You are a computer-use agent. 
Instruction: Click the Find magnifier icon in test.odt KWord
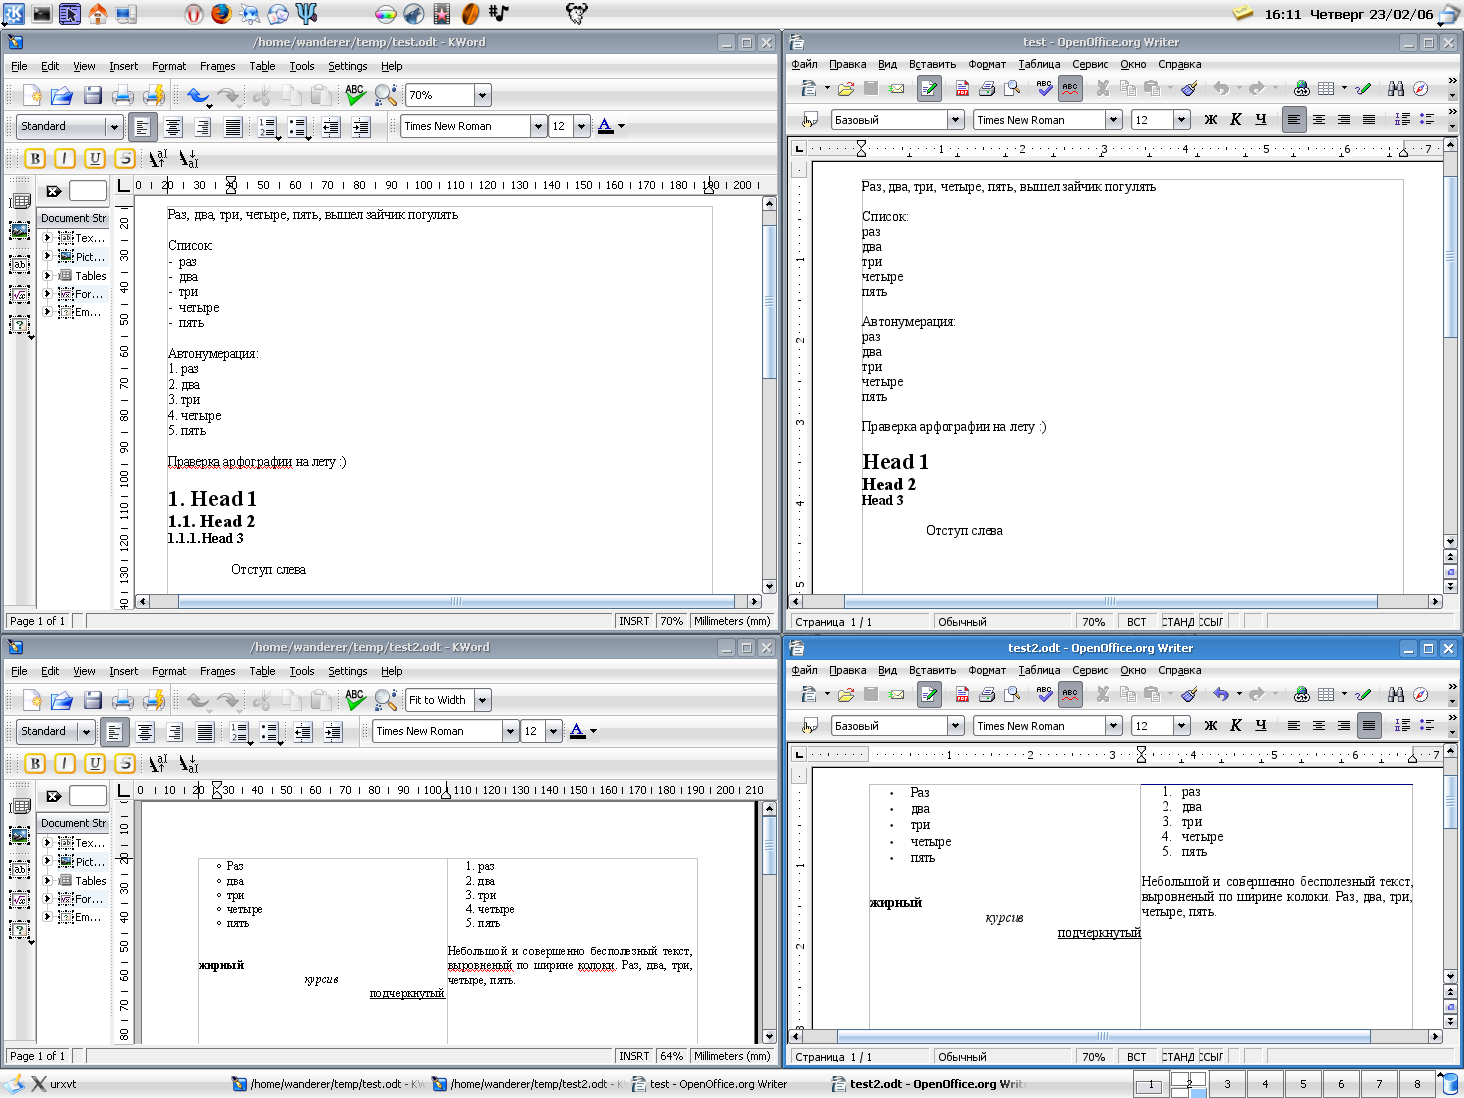386,95
